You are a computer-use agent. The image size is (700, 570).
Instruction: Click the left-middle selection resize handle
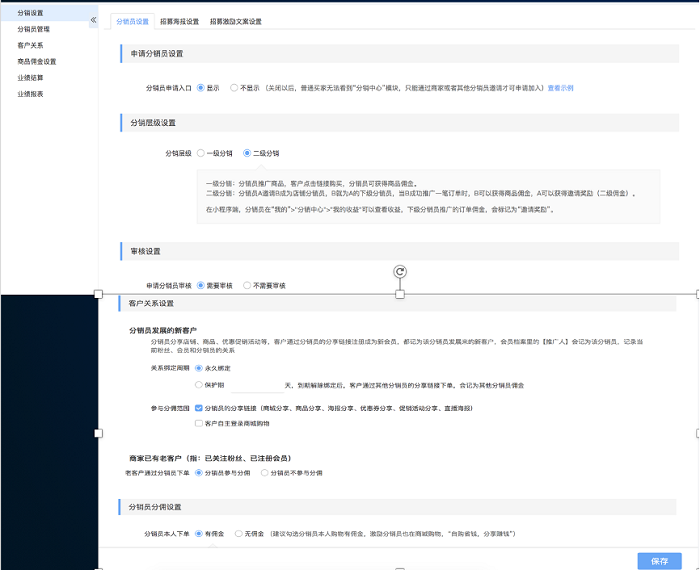99,433
